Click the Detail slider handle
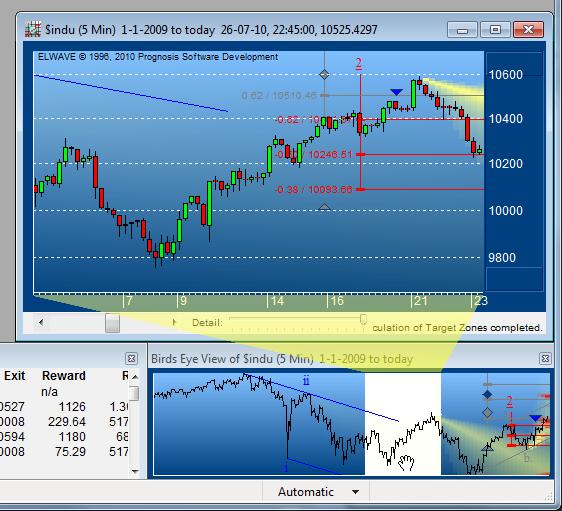 [363, 319]
